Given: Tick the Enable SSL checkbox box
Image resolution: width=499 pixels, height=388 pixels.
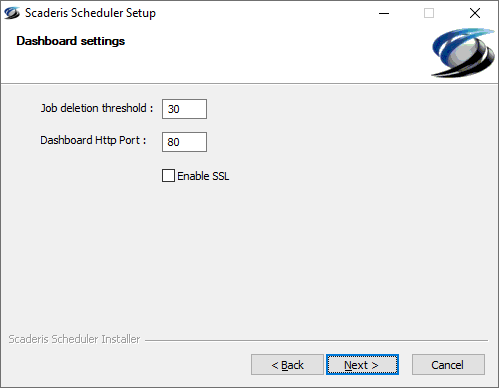Looking at the screenshot, I should (168, 176).
